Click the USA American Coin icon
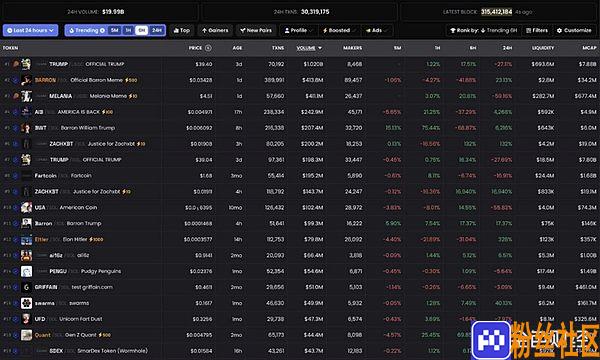 click(x=26, y=207)
